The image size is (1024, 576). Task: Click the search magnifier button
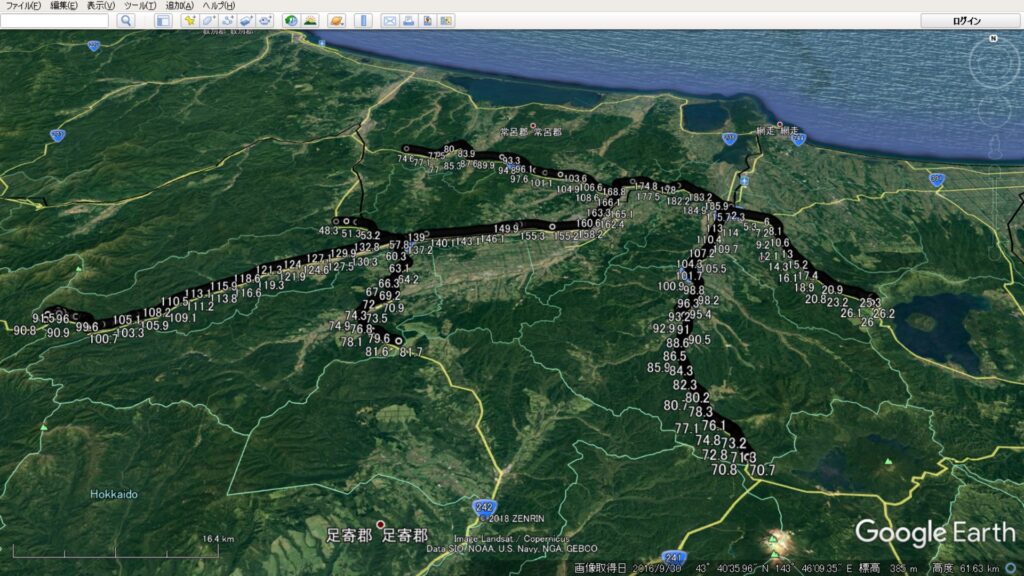(x=126, y=20)
